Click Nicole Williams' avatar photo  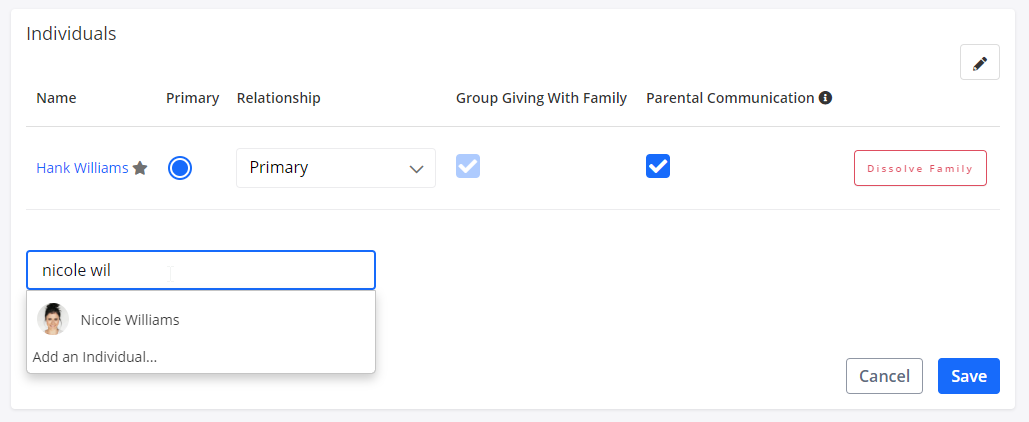coord(53,319)
